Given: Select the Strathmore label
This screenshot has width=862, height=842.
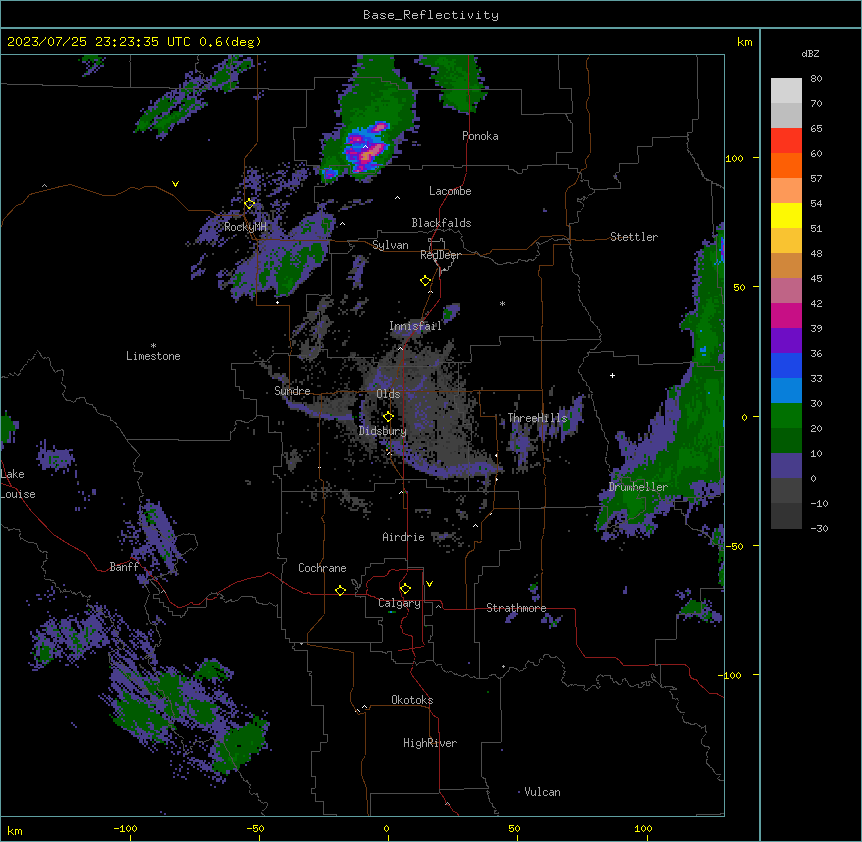Looking at the screenshot, I should coord(516,608).
